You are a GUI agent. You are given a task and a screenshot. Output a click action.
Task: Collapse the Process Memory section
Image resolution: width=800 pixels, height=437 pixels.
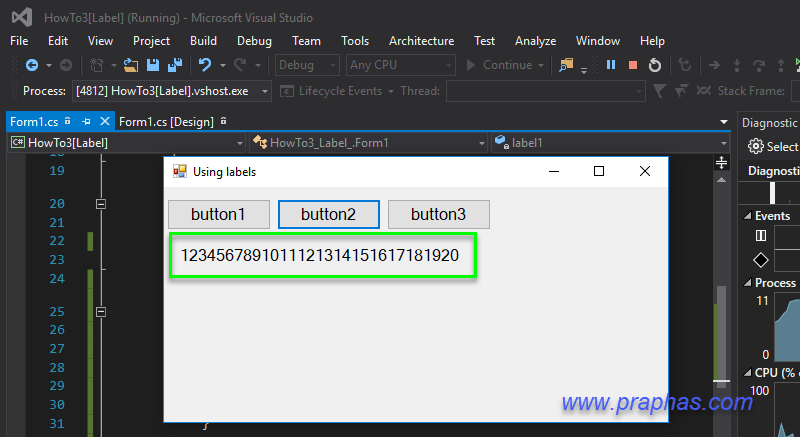tap(747, 282)
